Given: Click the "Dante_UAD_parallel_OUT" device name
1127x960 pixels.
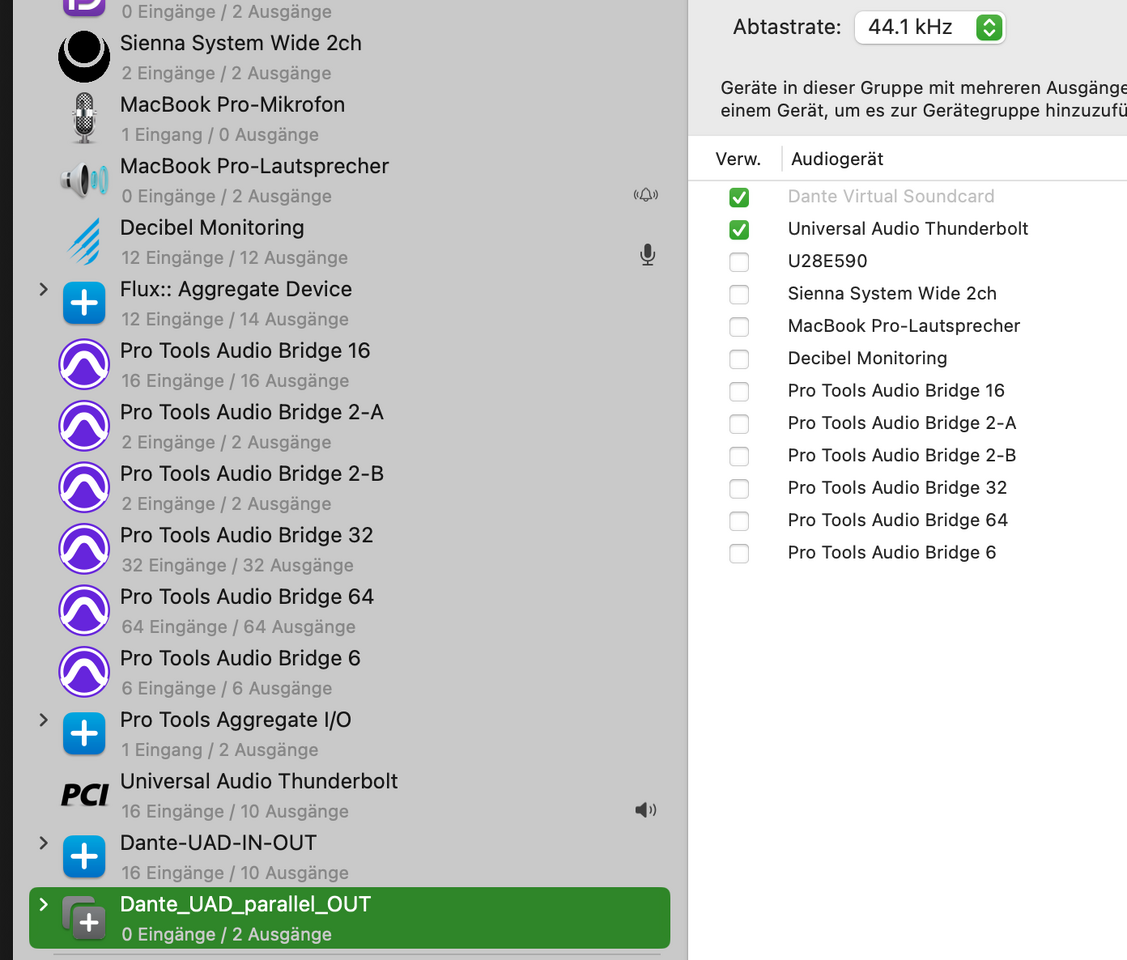Looking at the screenshot, I should click(x=245, y=904).
